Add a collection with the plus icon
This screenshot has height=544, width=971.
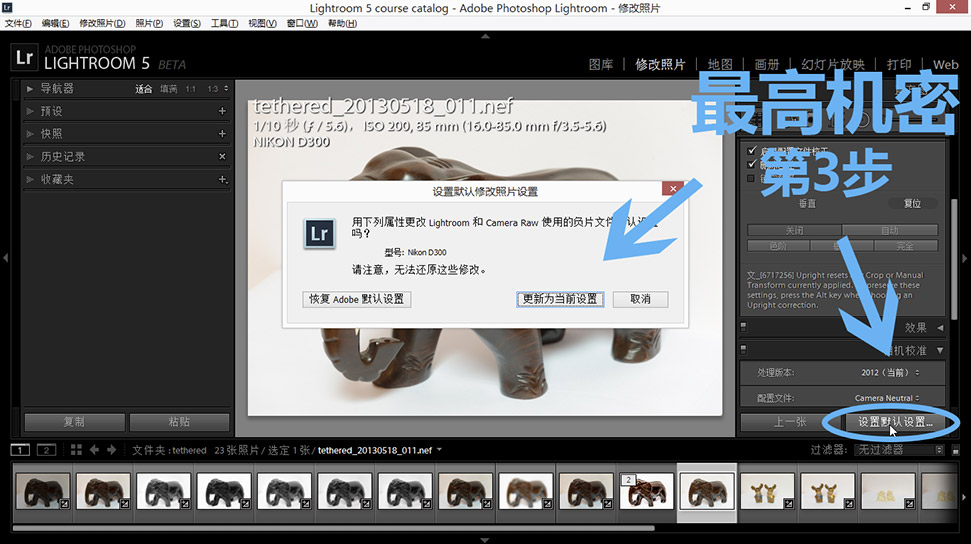point(223,180)
